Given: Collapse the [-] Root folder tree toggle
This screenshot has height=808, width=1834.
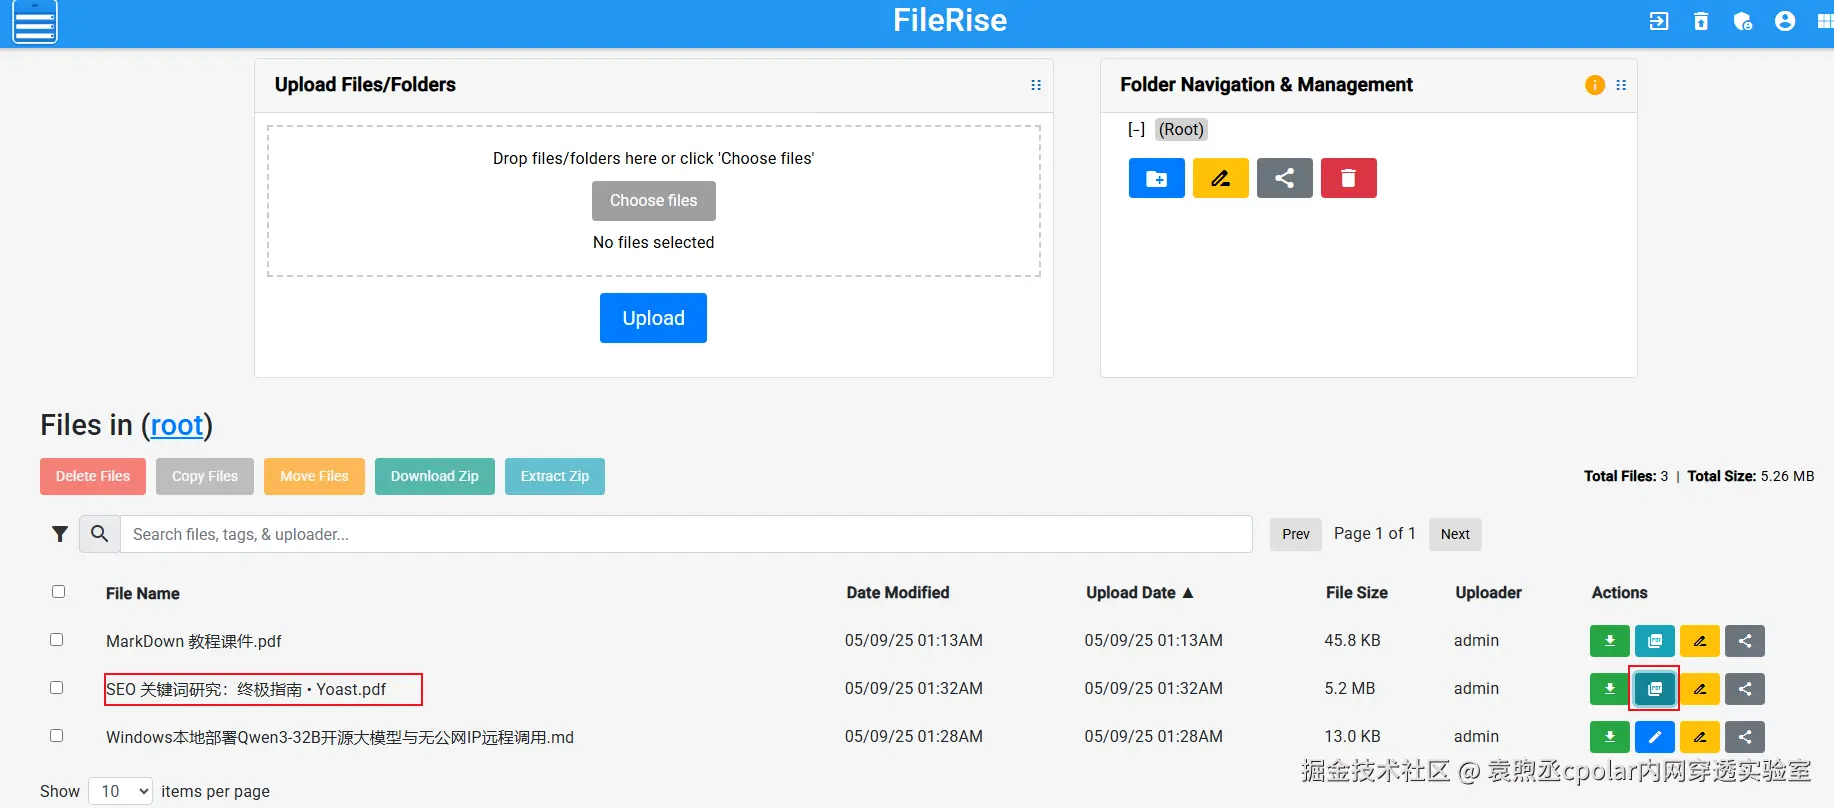Looking at the screenshot, I should point(1136,129).
